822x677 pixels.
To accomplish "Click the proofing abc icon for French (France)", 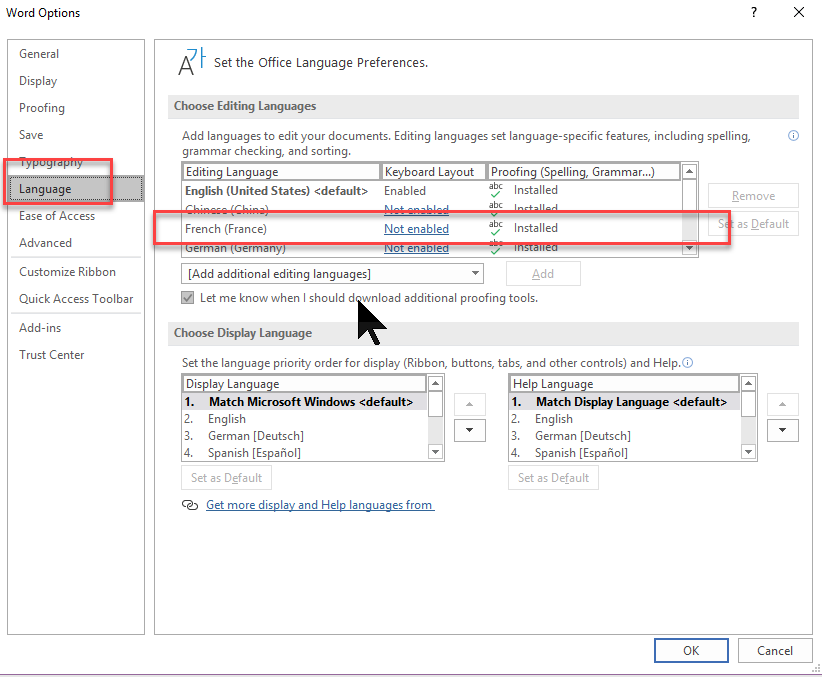I will point(495,228).
